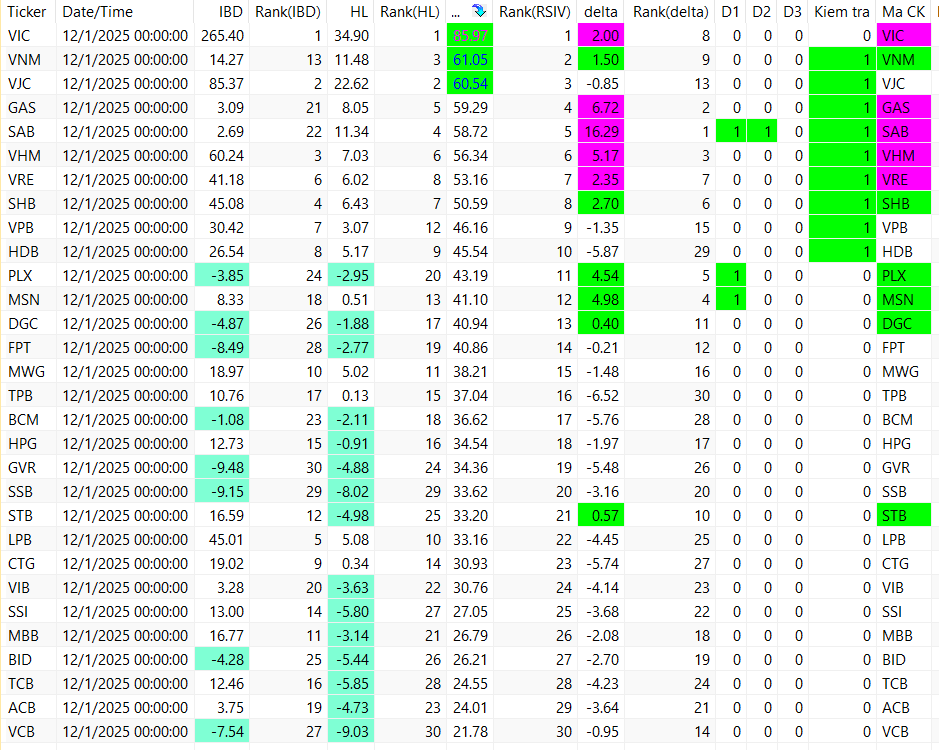Click the magenta delta value 16.29
Image resolution: width=939 pixels, height=750 pixels.
pyautogui.click(x=601, y=131)
